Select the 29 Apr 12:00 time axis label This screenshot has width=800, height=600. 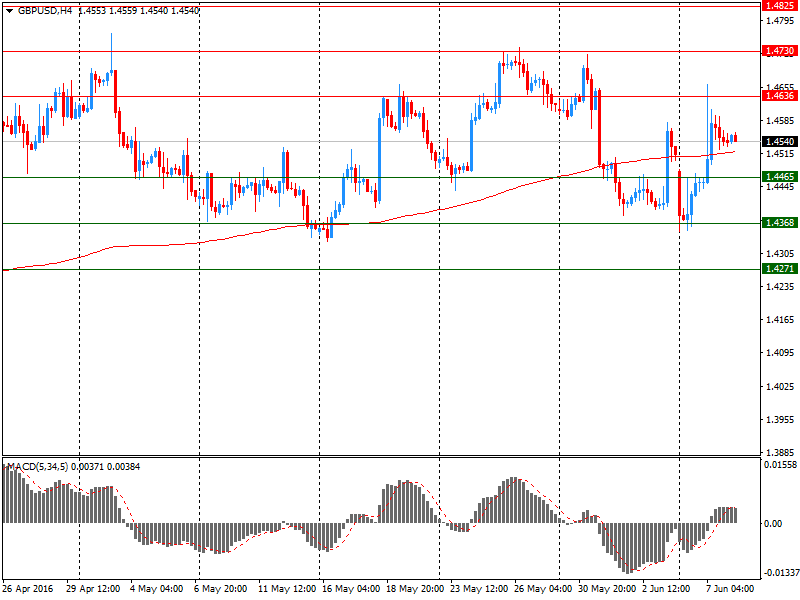pyautogui.click(x=93, y=589)
